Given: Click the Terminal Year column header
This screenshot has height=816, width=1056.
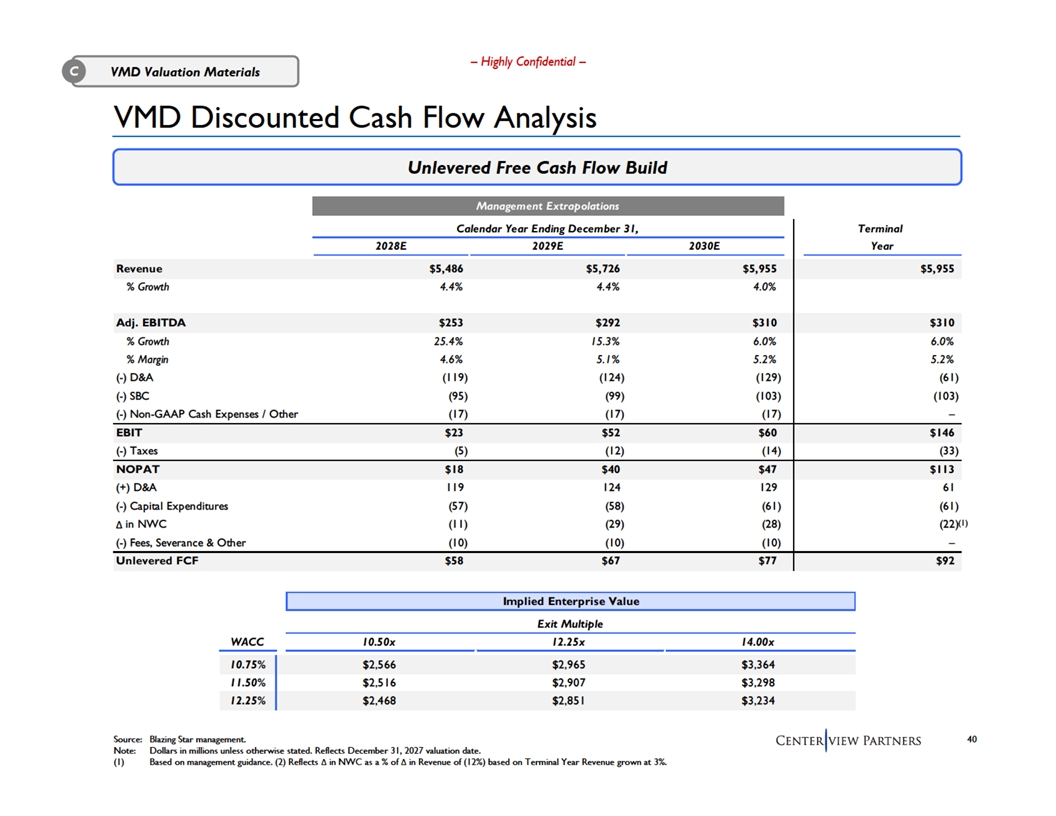Looking at the screenshot, I should [880, 237].
